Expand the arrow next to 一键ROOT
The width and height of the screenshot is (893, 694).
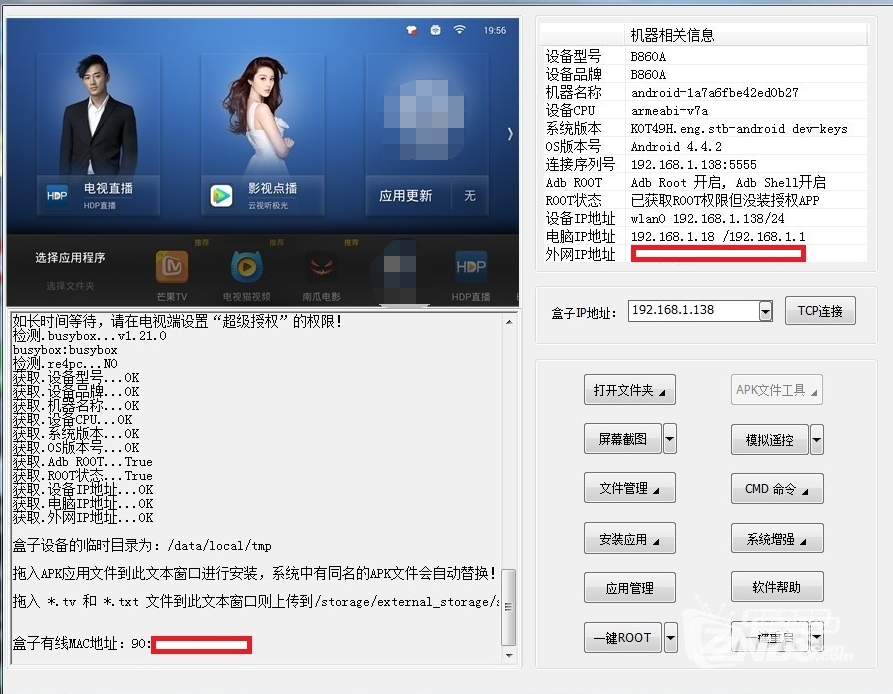pyautogui.click(x=670, y=636)
